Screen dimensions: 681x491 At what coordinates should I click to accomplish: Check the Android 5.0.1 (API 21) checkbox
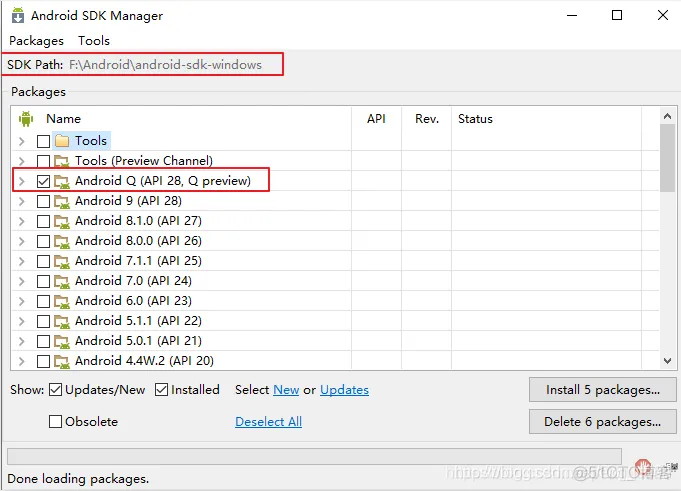point(43,341)
